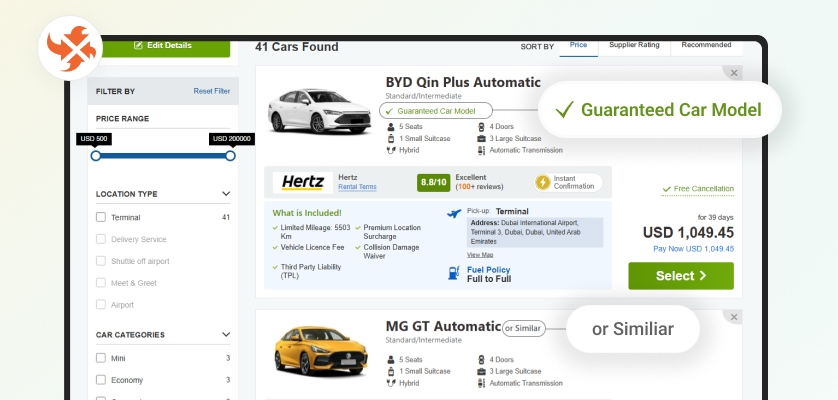Viewport: 838px width, 400px height.
Task: Click the 'Collision Damage Waiver' item
Action: click(x=387, y=251)
